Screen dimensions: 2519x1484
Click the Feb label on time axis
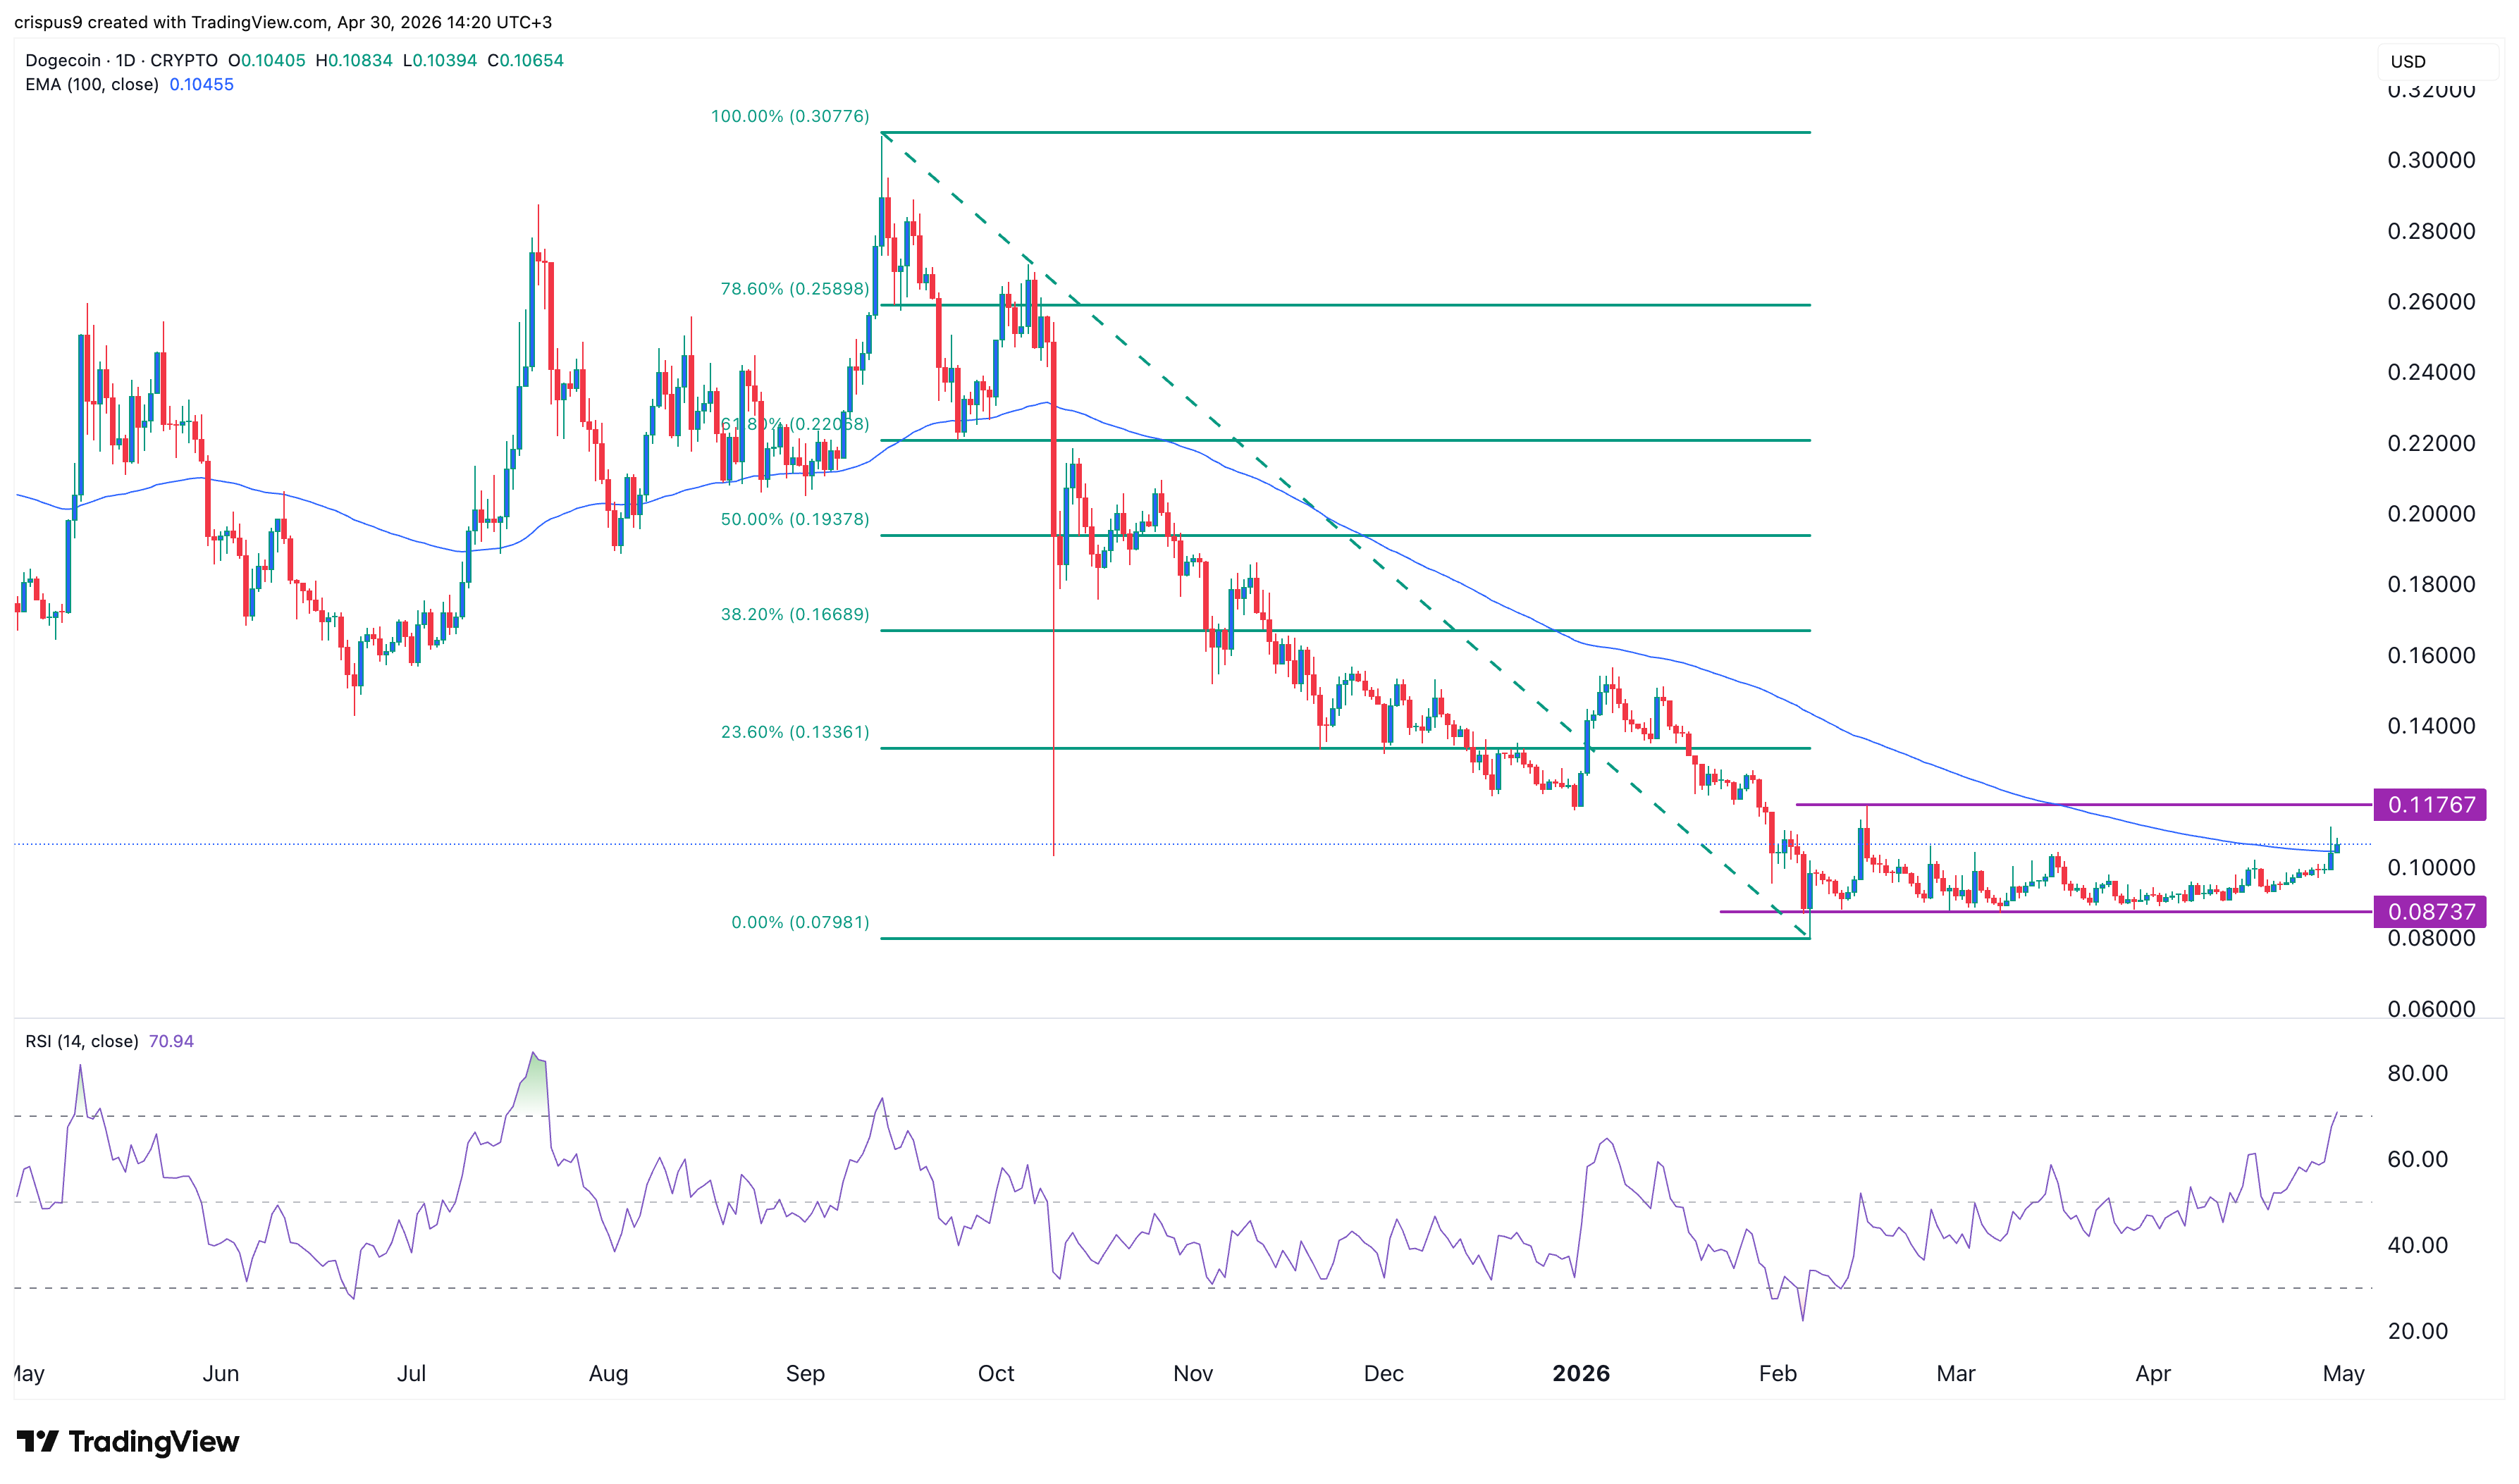point(1777,1373)
